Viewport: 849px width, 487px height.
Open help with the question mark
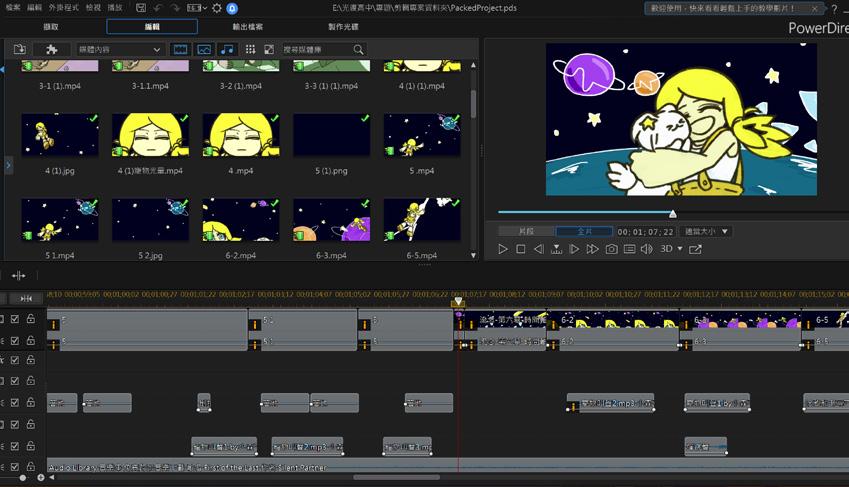click(x=834, y=9)
